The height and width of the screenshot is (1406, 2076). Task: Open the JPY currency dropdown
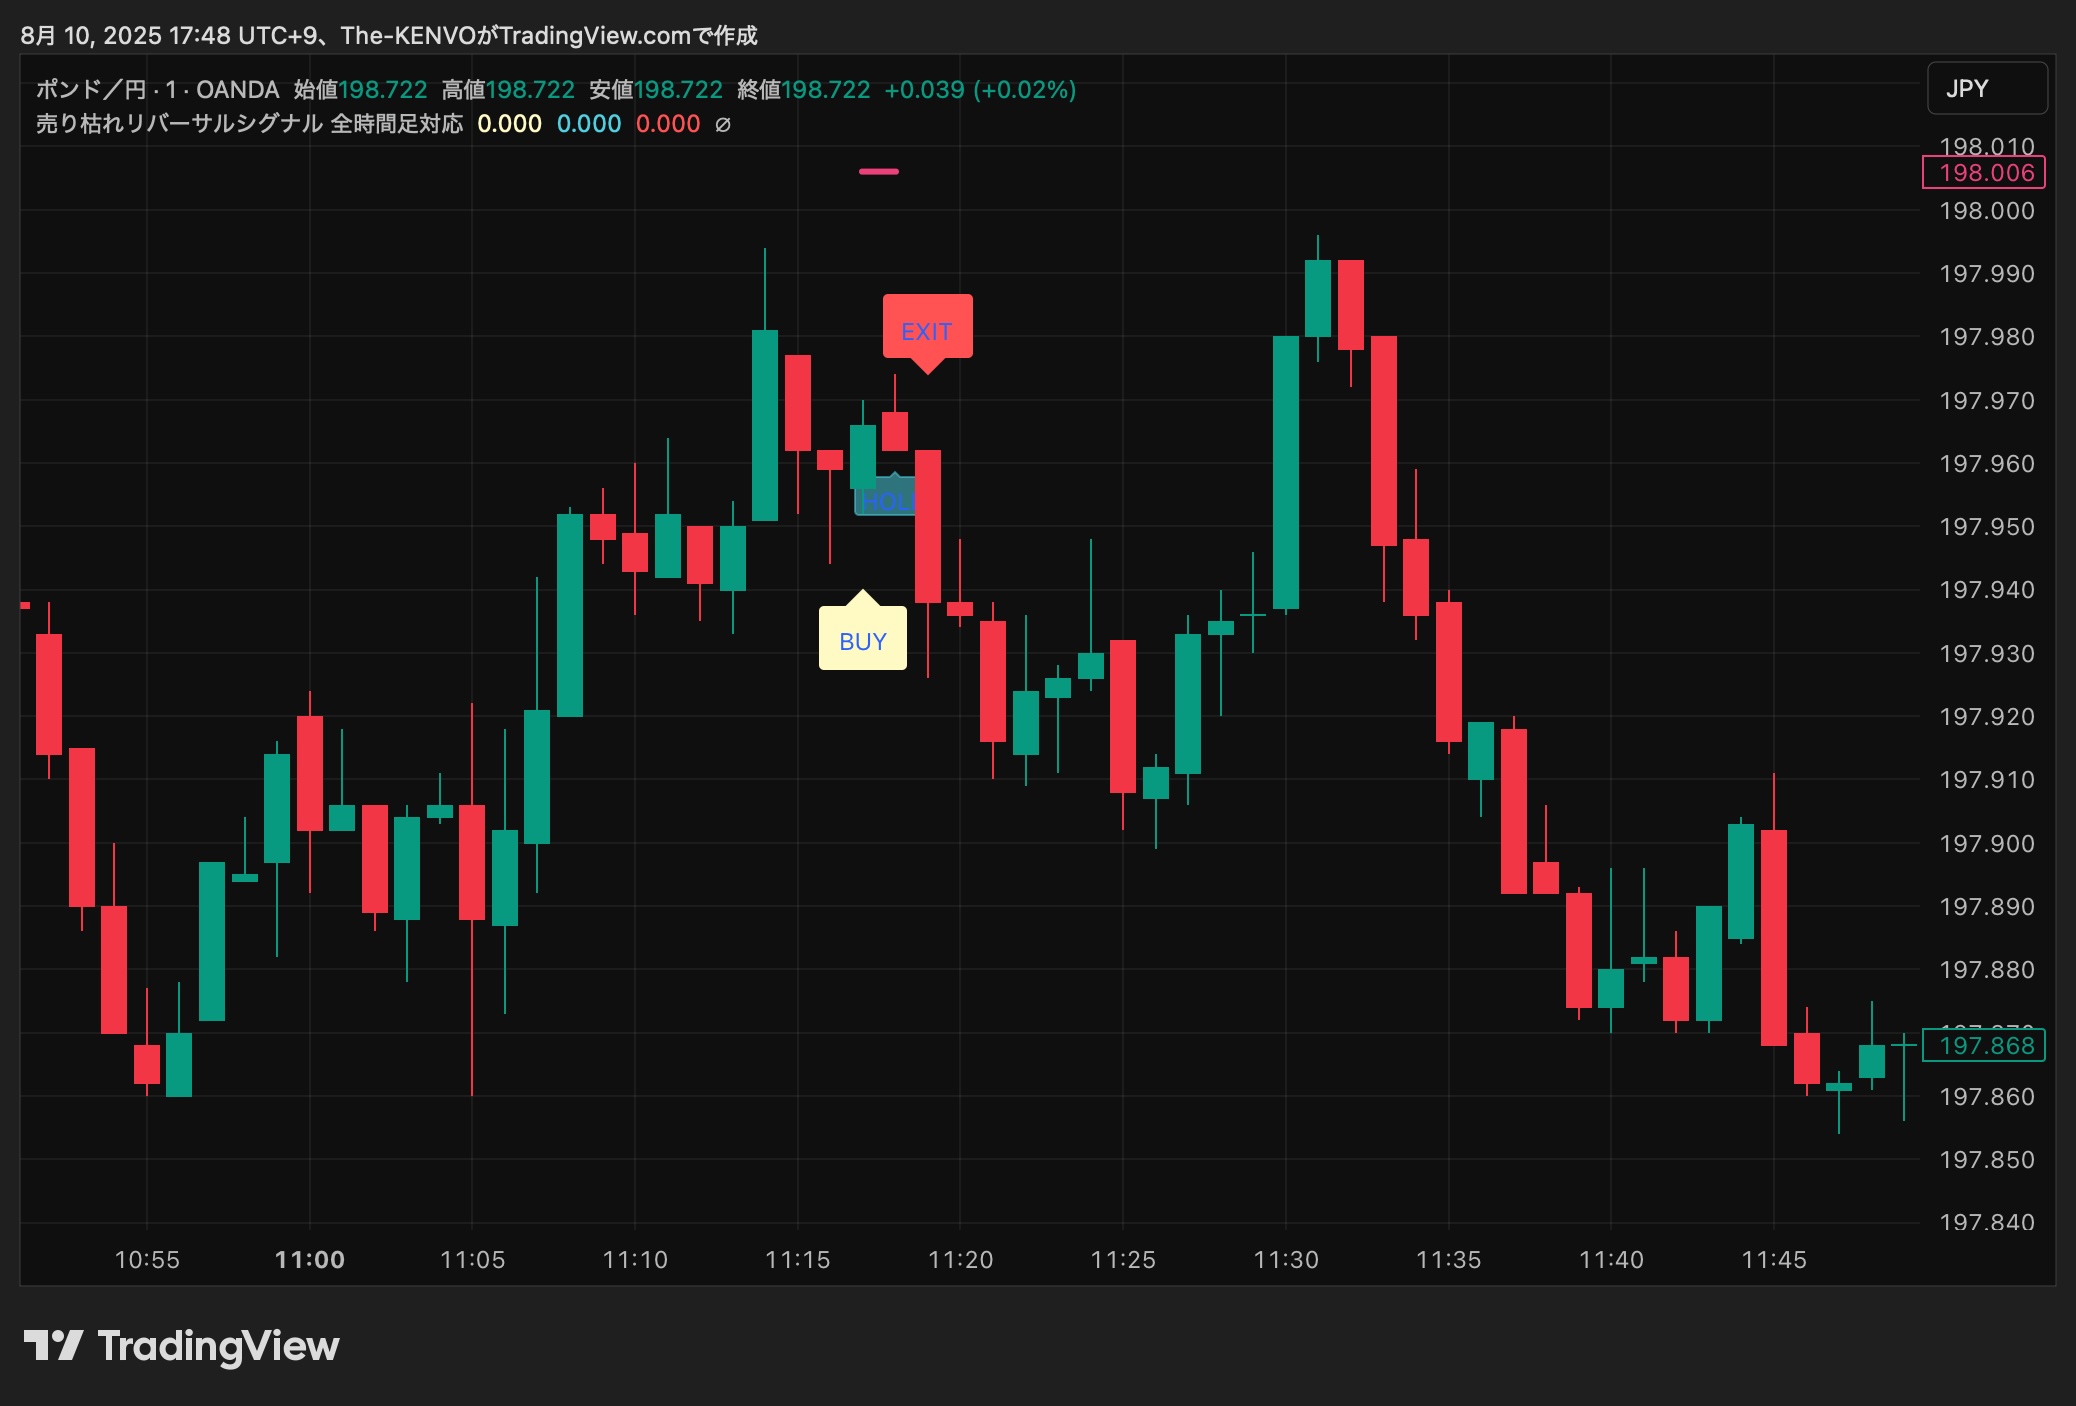(x=1986, y=89)
